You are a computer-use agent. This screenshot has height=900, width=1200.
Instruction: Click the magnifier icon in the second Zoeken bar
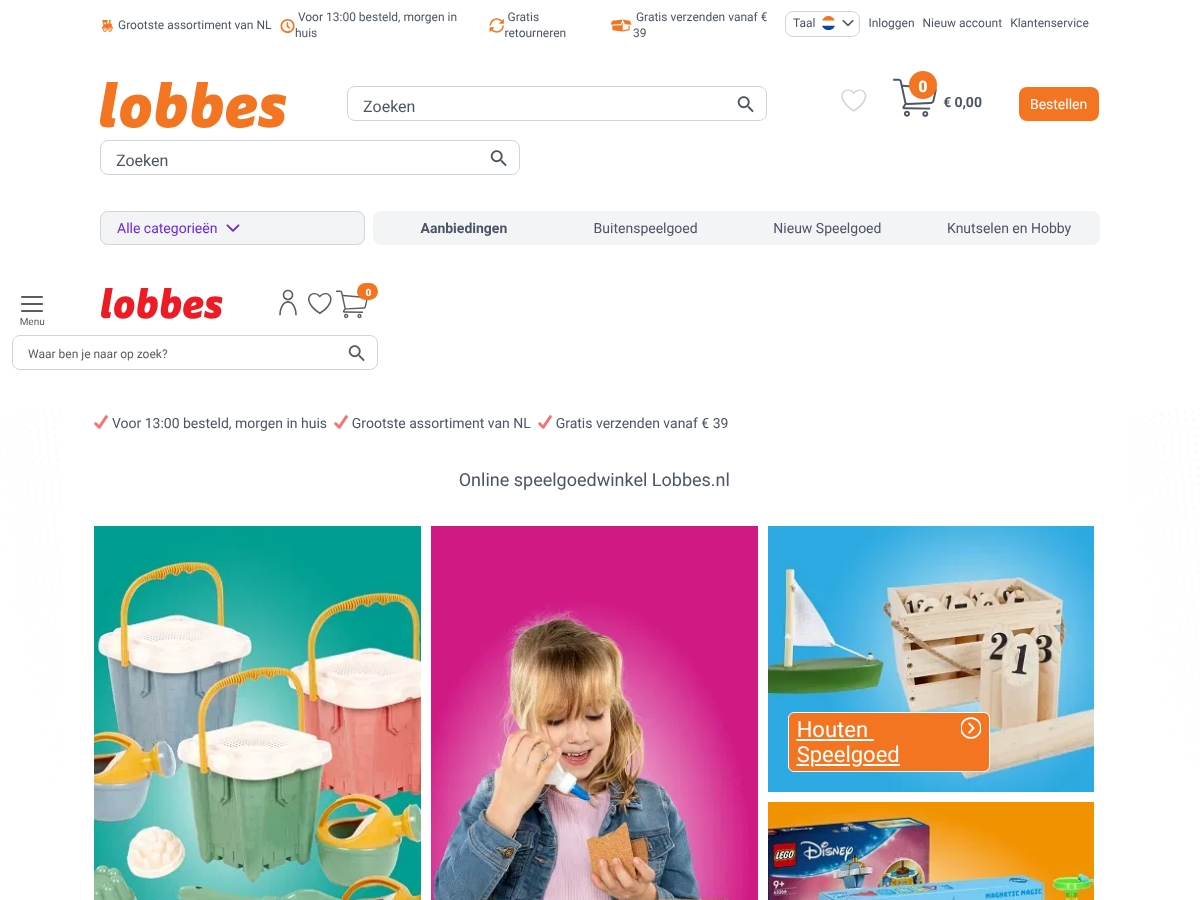click(498, 158)
